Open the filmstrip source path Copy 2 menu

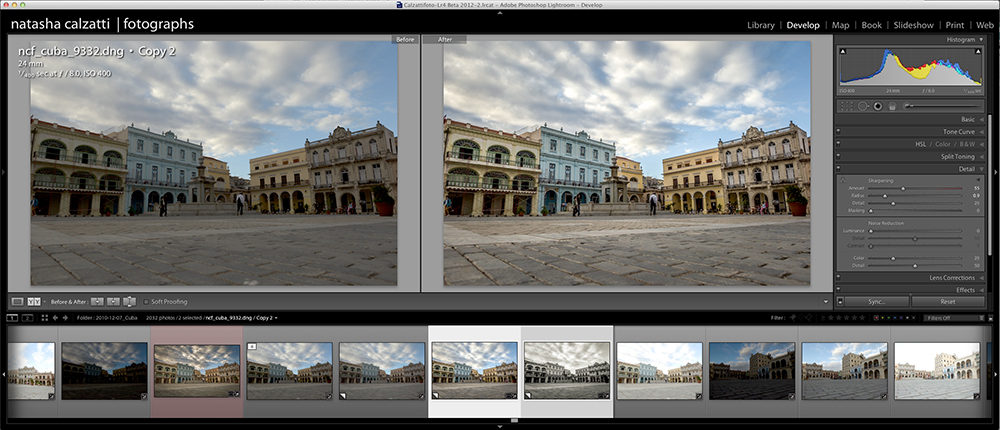(x=276, y=318)
